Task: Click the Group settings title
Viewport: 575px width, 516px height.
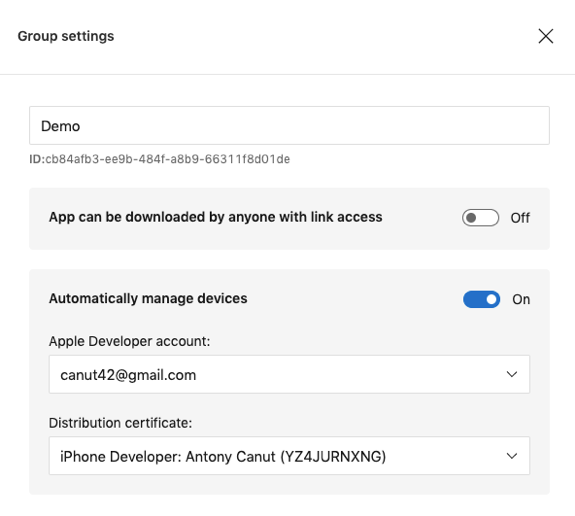Action: click(x=66, y=36)
